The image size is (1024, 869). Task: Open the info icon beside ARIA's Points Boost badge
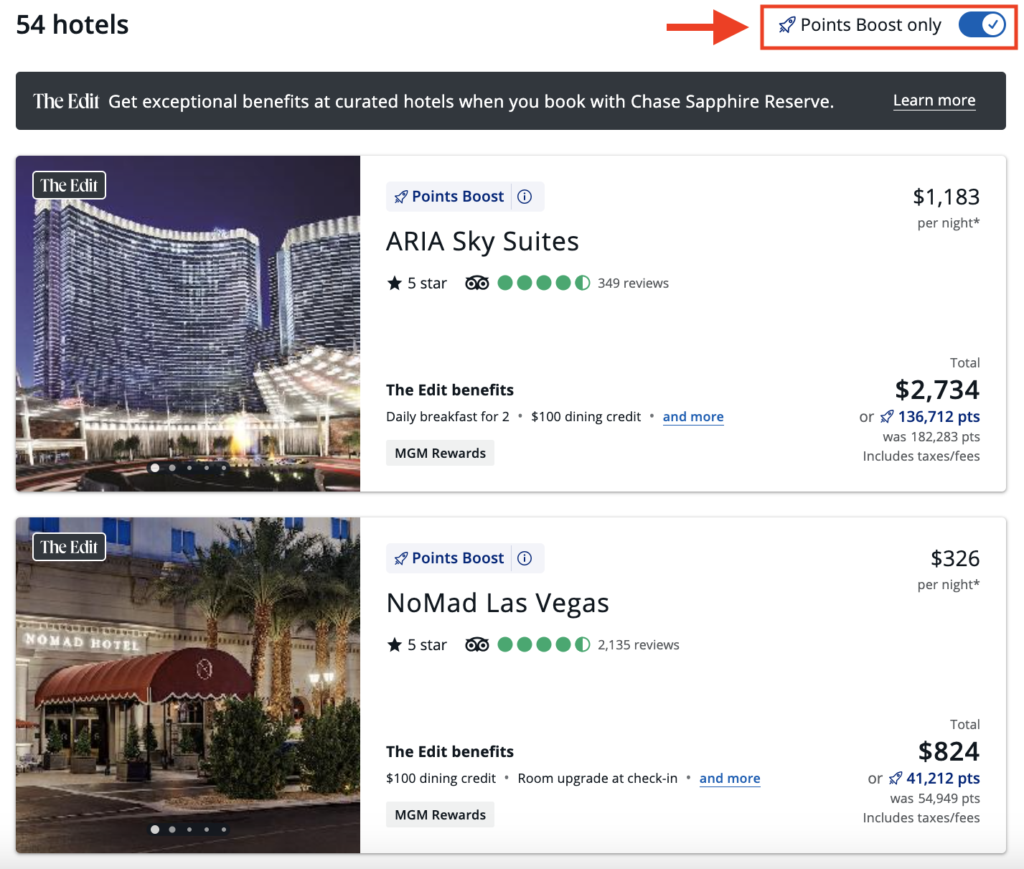[525, 196]
